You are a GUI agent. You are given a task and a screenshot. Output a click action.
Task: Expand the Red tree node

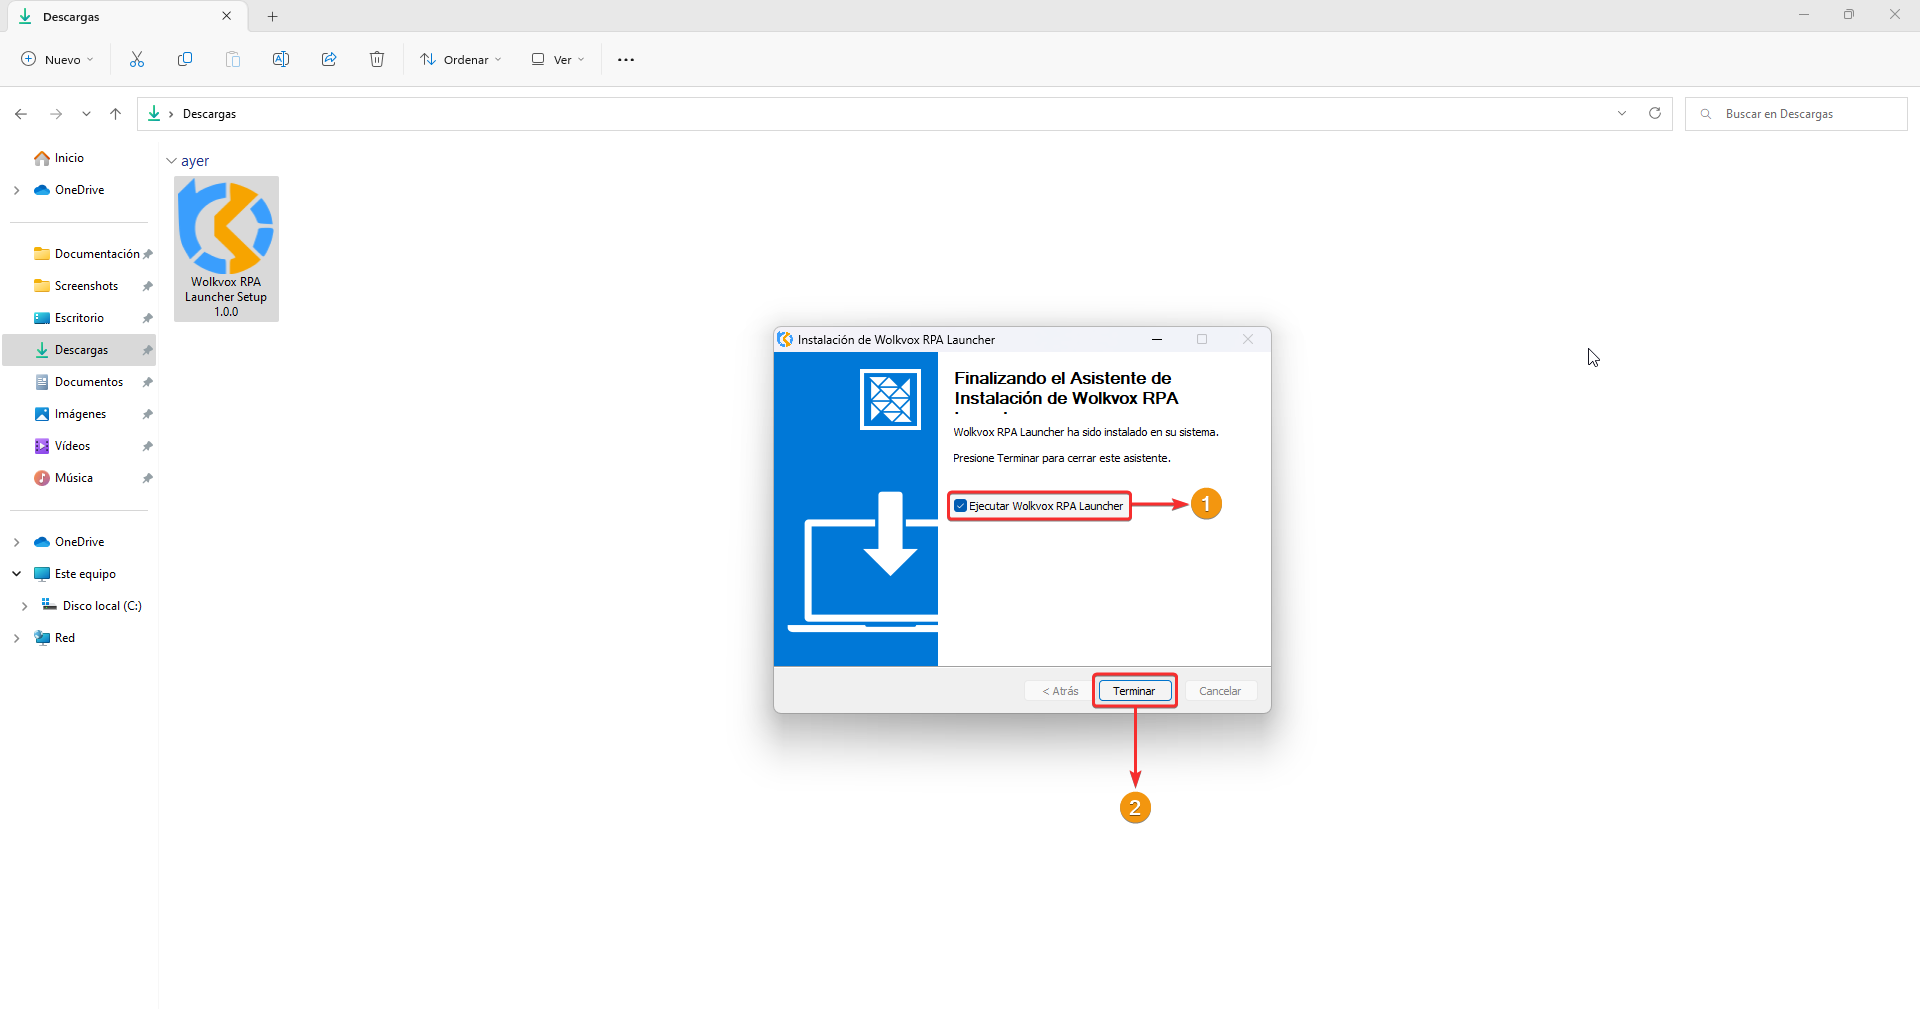click(16, 638)
